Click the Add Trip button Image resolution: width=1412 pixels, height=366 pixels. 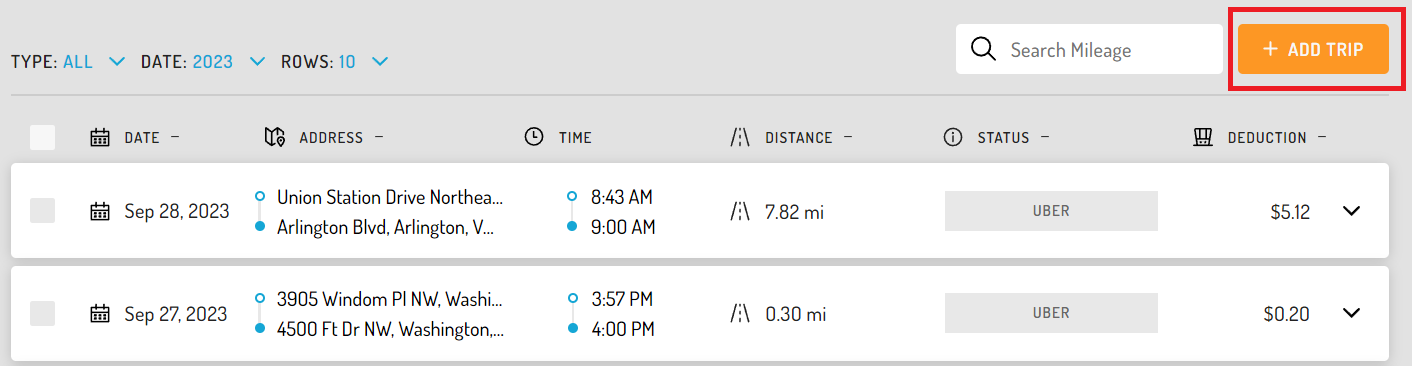[1313, 49]
